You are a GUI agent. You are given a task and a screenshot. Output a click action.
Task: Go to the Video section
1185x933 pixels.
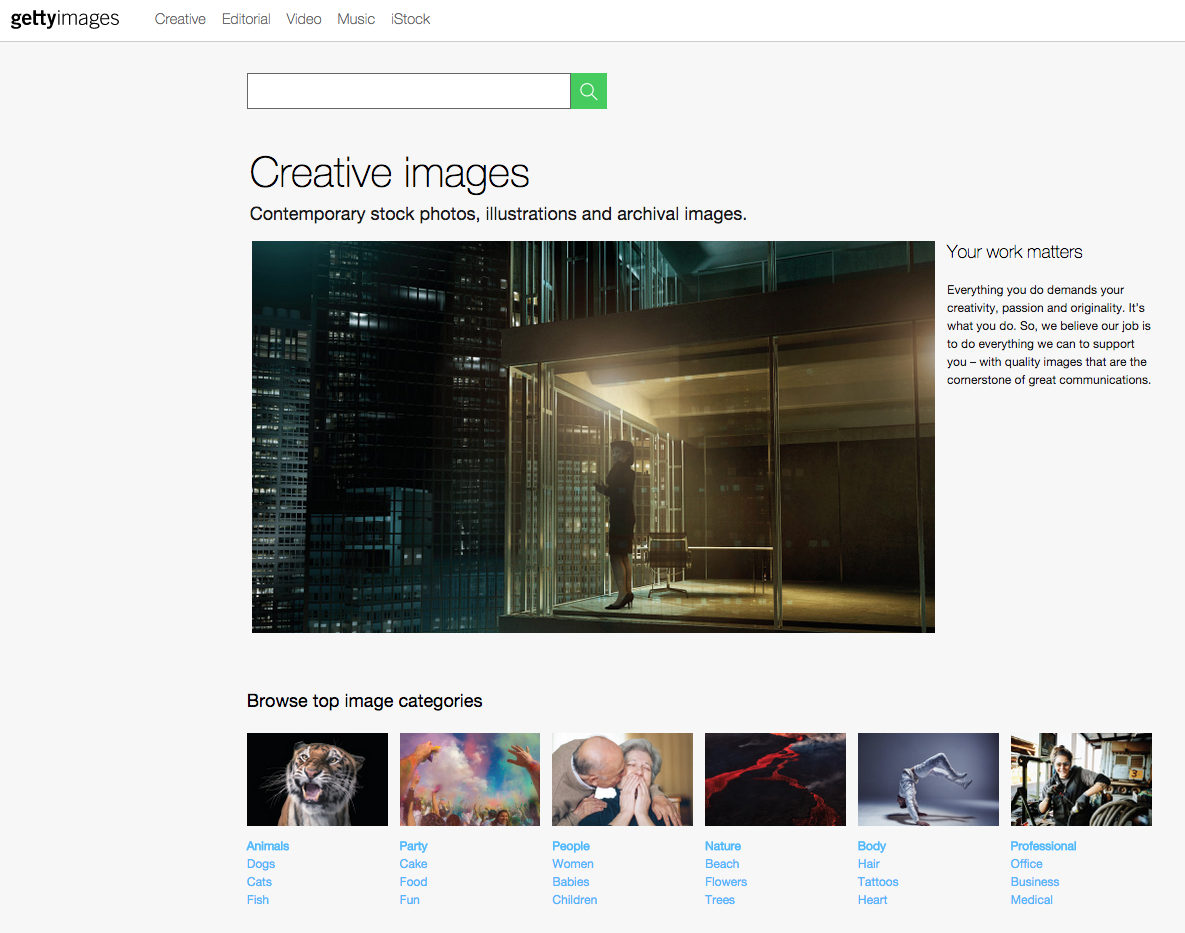304,19
